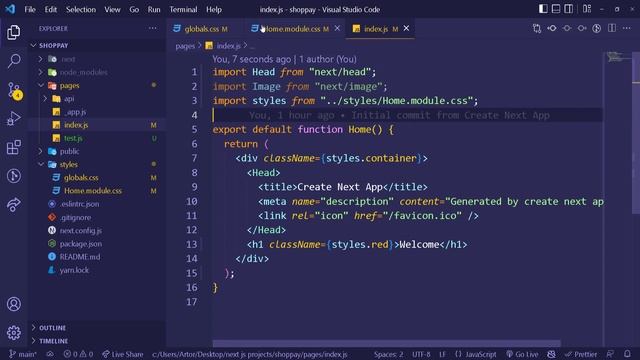
Task: Open test.js file in explorer
Action: [x=97, y=138]
